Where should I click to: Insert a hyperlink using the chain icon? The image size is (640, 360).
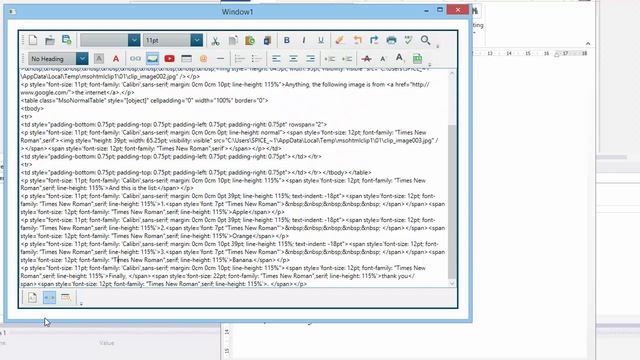pyautogui.click(x=135, y=59)
